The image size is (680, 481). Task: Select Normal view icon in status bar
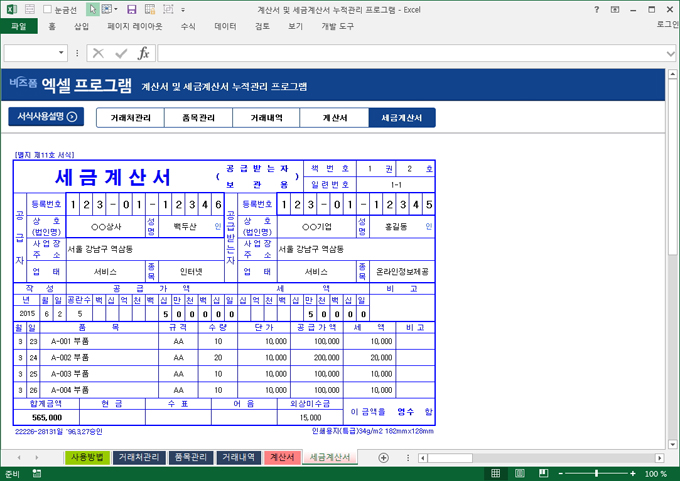coord(496,473)
